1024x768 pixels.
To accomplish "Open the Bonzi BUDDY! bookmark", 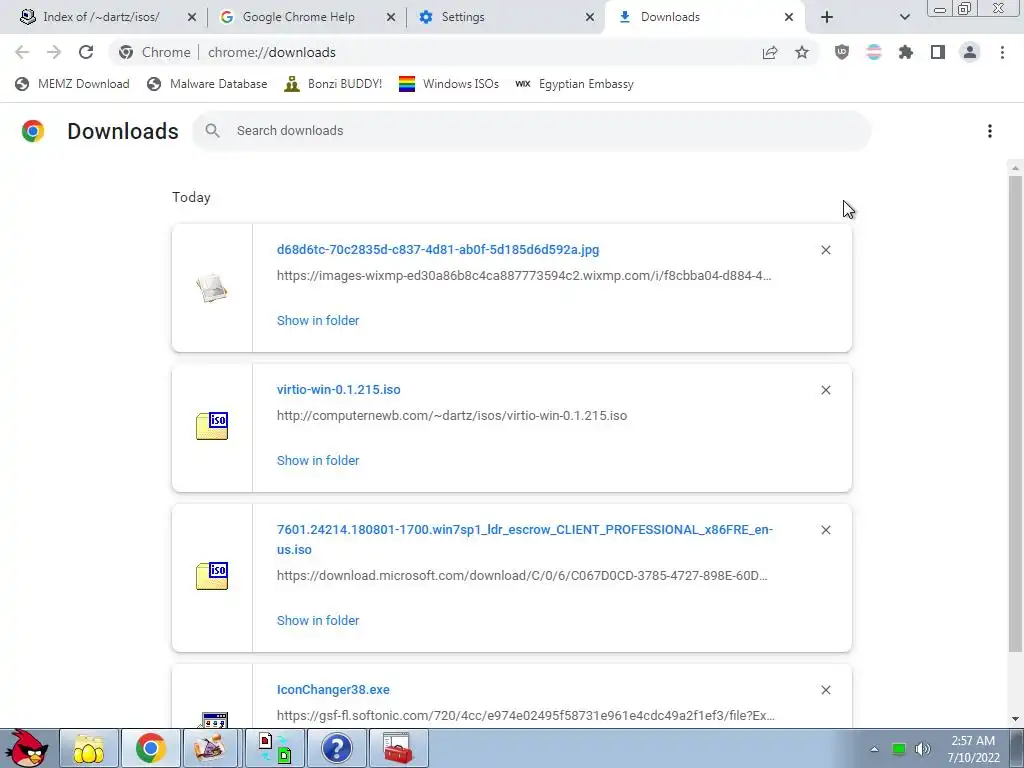I will point(334,84).
